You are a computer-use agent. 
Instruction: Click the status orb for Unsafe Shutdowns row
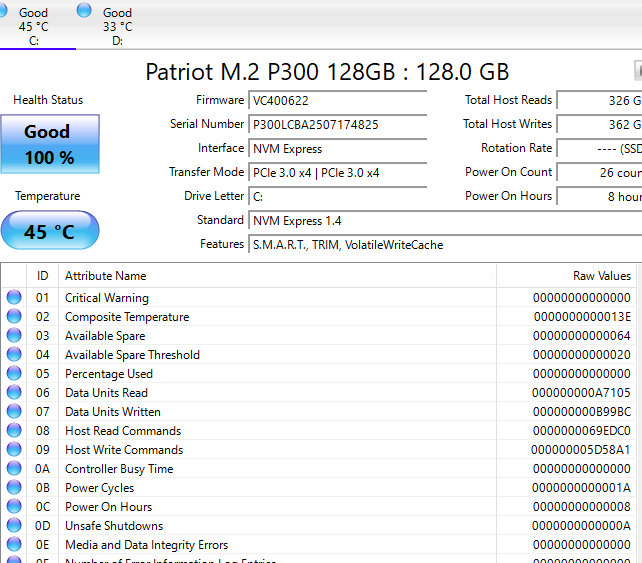coord(14,525)
